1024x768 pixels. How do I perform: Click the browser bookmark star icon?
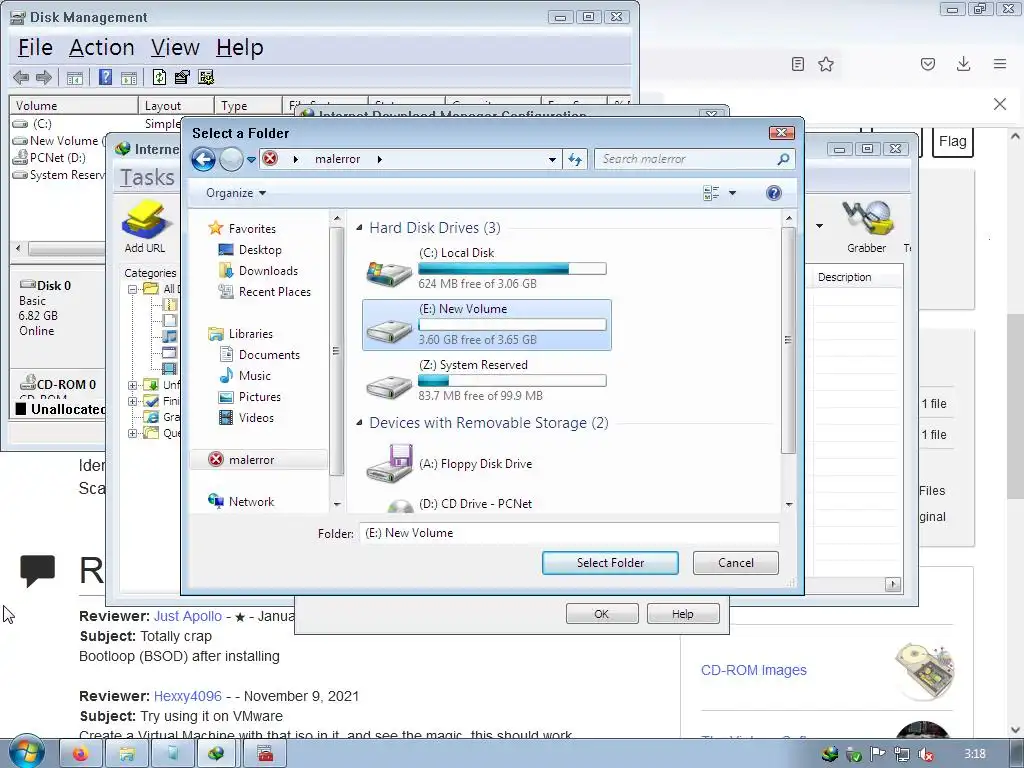tap(826, 64)
